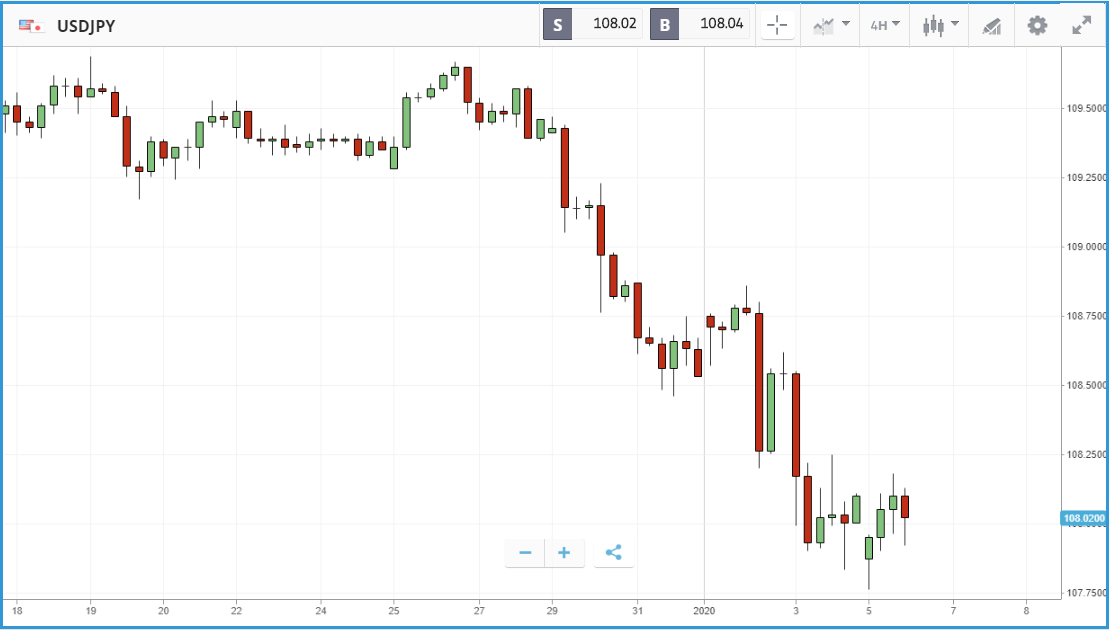The height and width of the screenshot is (630, 1109).
Task: Click the 109.0000 price axis label
Action: coord(1086,247)
